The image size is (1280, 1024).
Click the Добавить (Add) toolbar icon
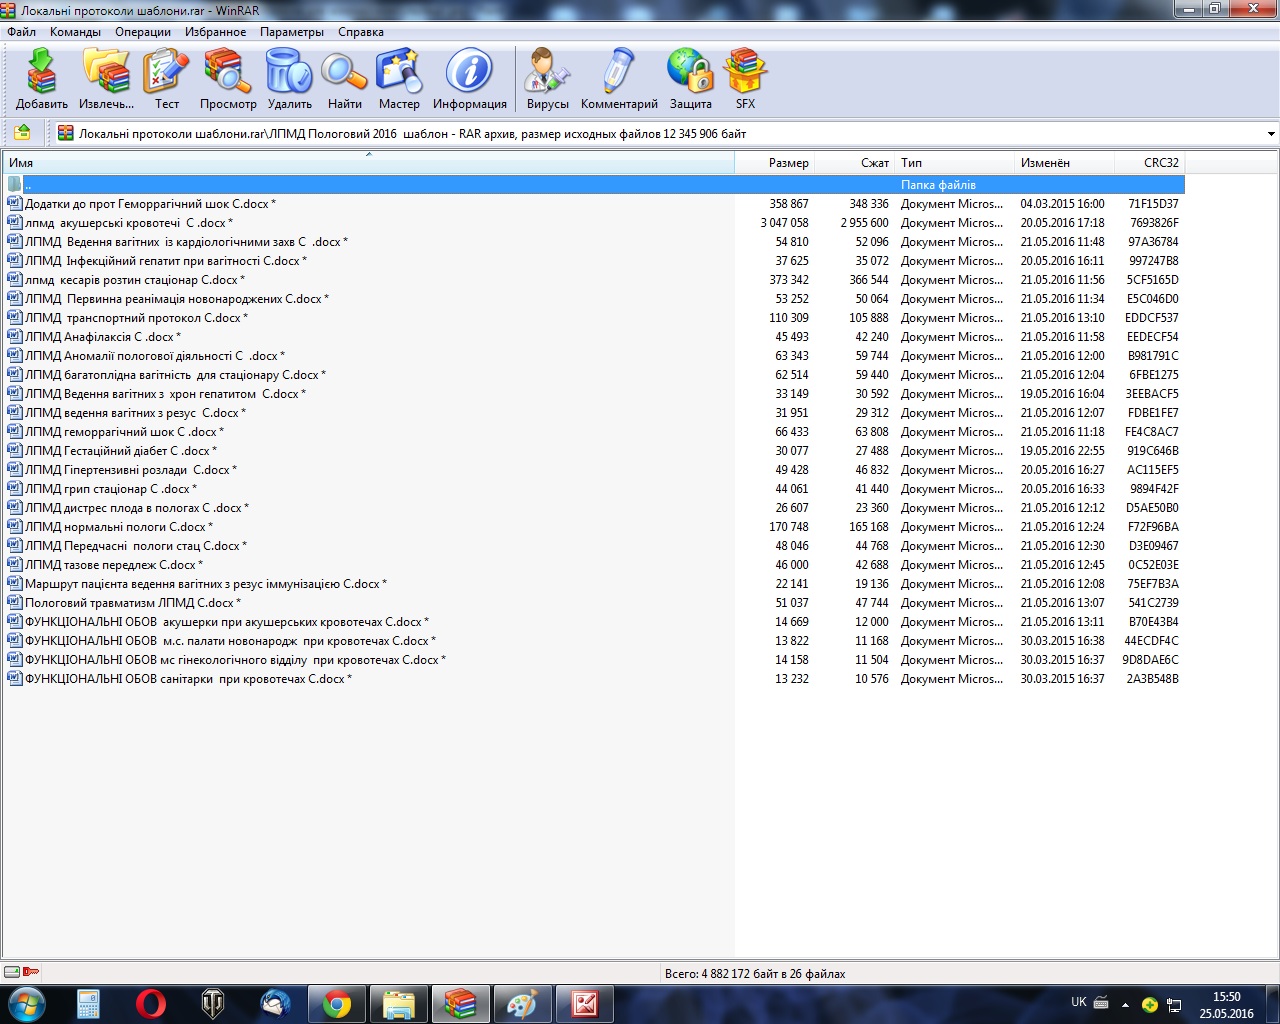point(42,79)
